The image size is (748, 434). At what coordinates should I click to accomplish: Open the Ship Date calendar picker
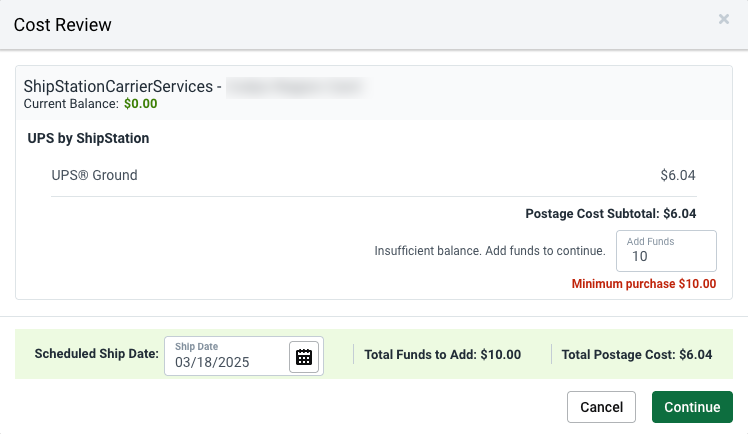click(304, 357)
